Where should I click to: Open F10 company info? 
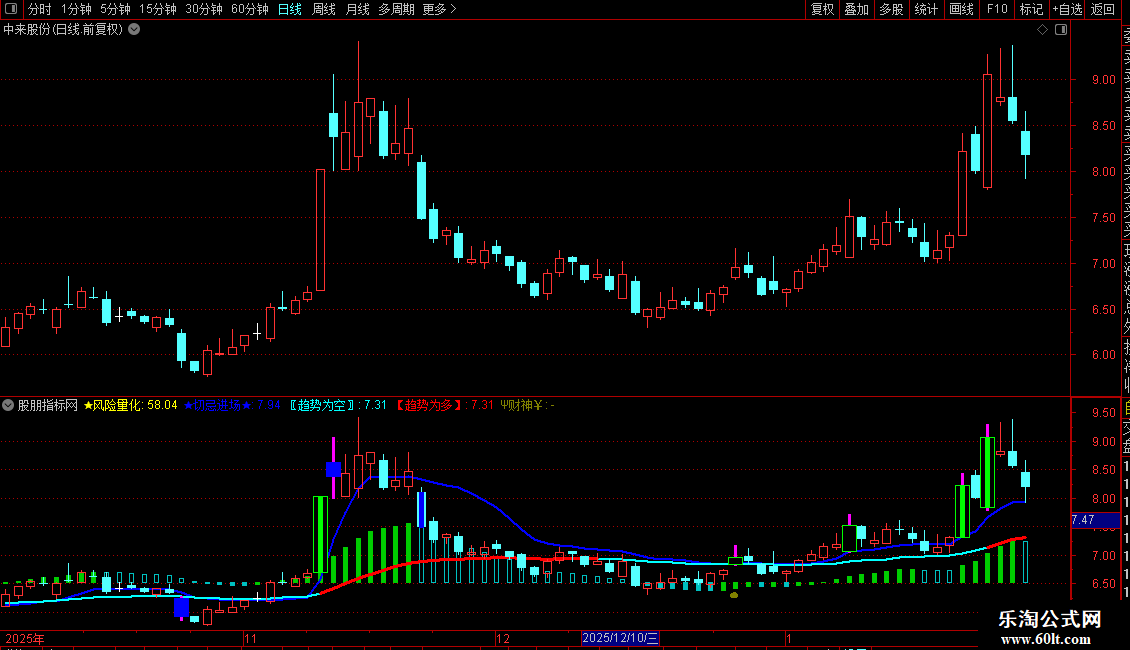pyautogui.click(x=997, y=9)
